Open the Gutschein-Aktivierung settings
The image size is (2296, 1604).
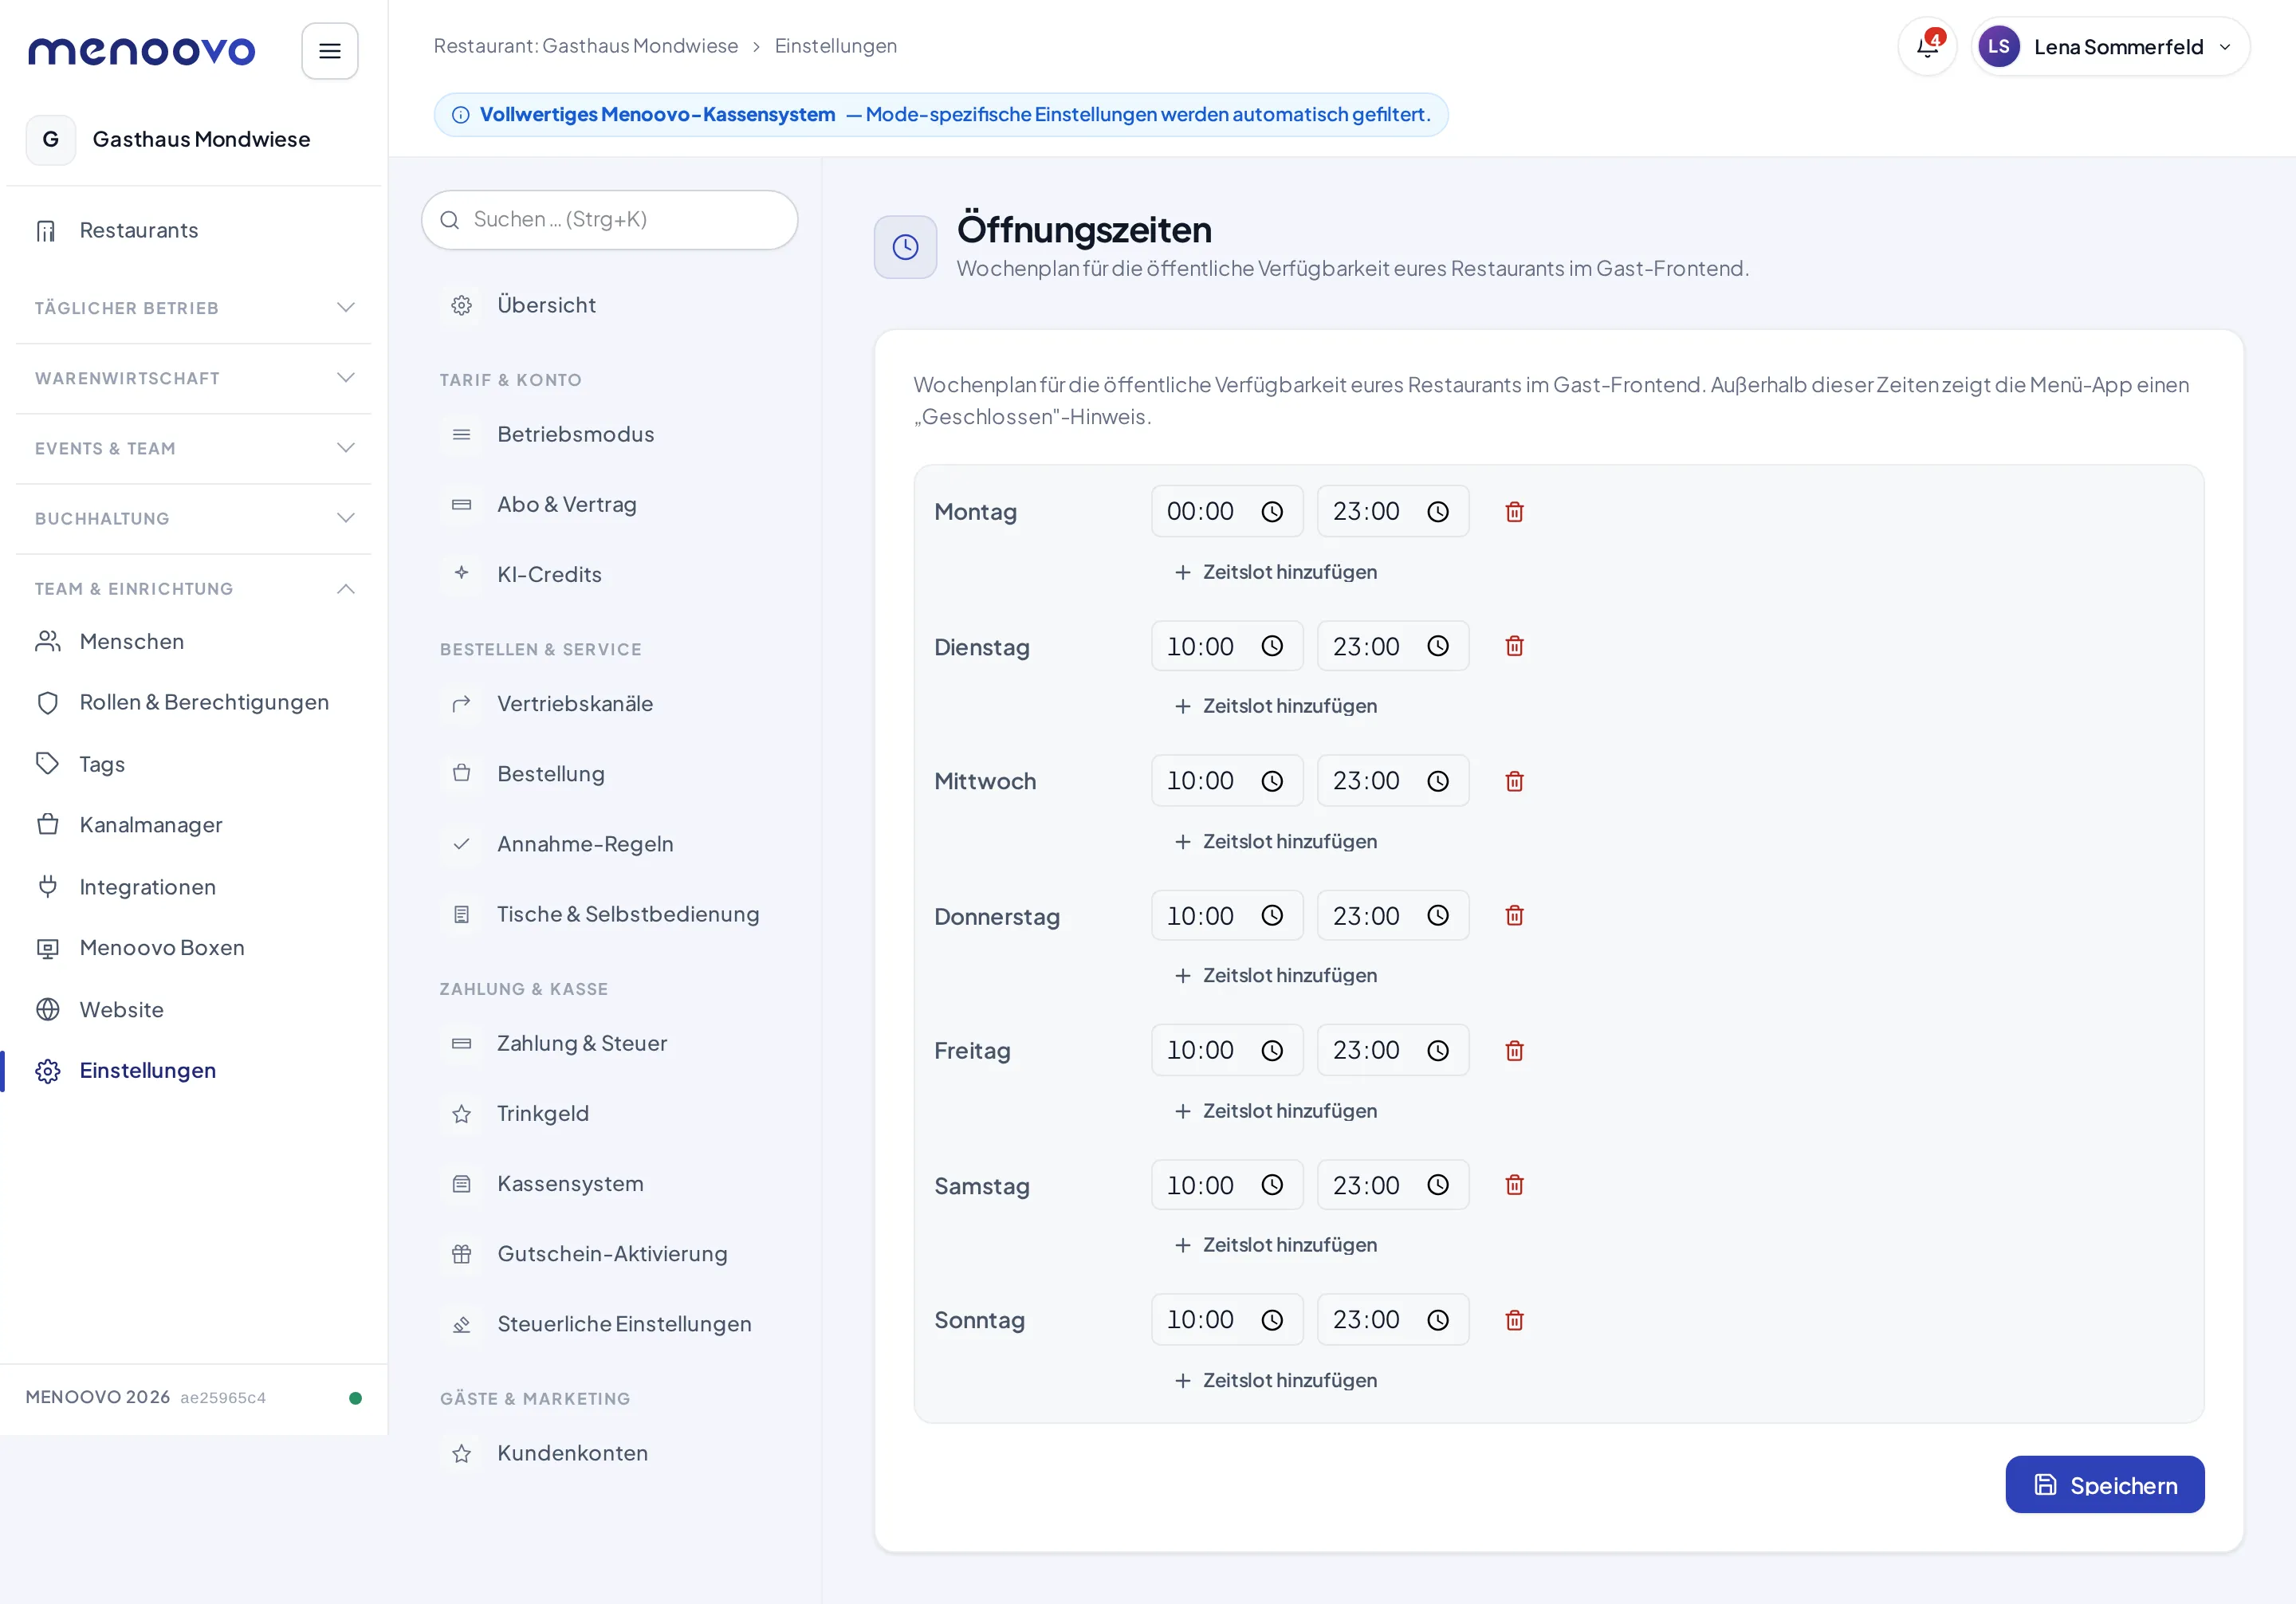tap(610, 1253)
